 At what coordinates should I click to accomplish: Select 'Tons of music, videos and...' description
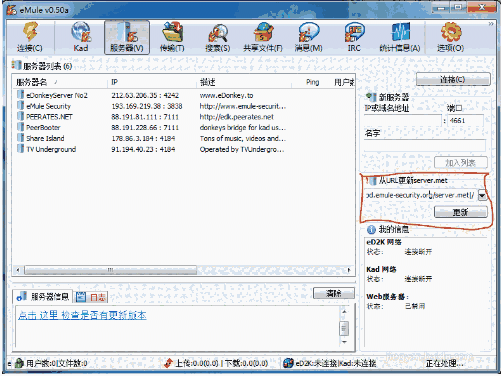tap(243, 138)
